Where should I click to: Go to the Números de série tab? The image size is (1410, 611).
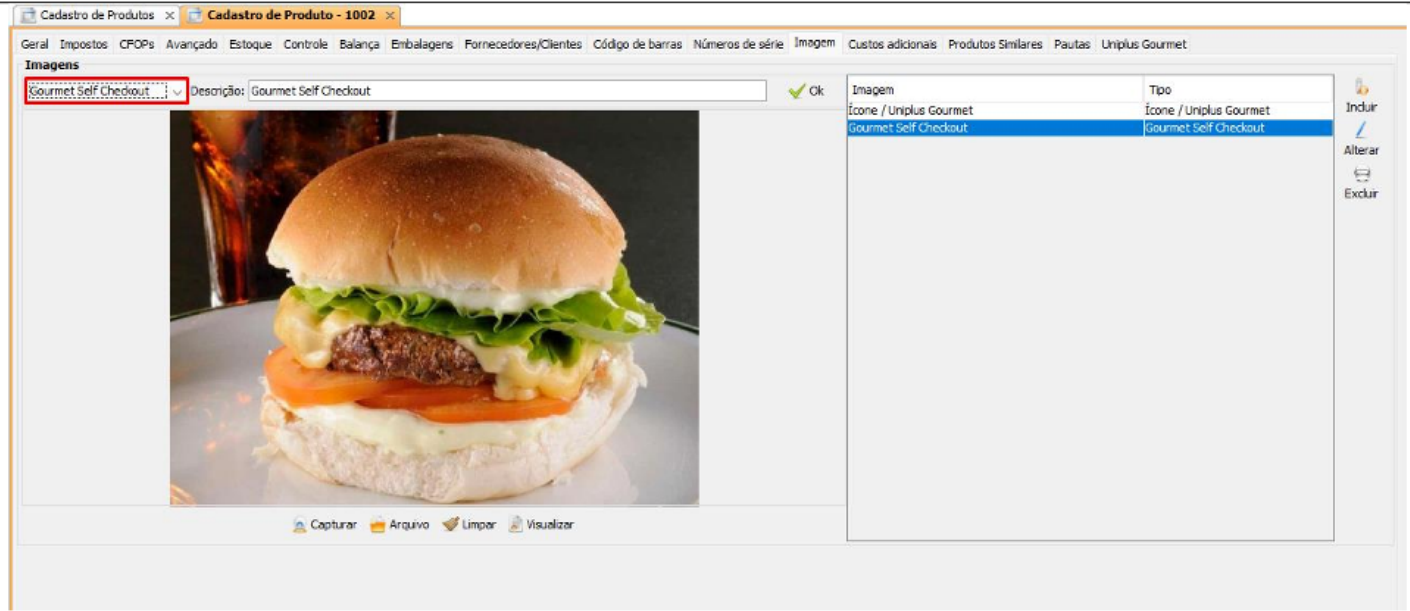pyautogui.click(x=738, y=45)
